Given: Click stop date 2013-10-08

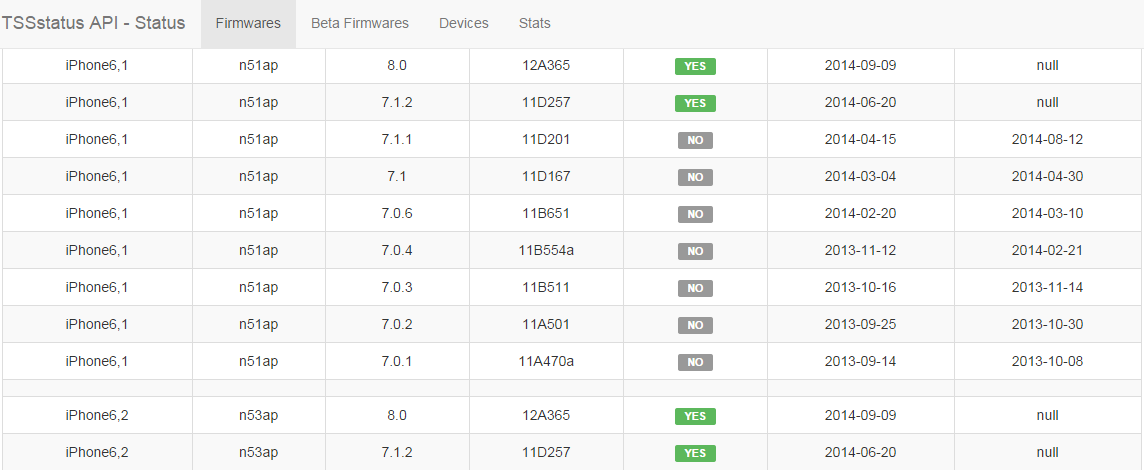Looking at the screenshot, I should click(1048, 361).
